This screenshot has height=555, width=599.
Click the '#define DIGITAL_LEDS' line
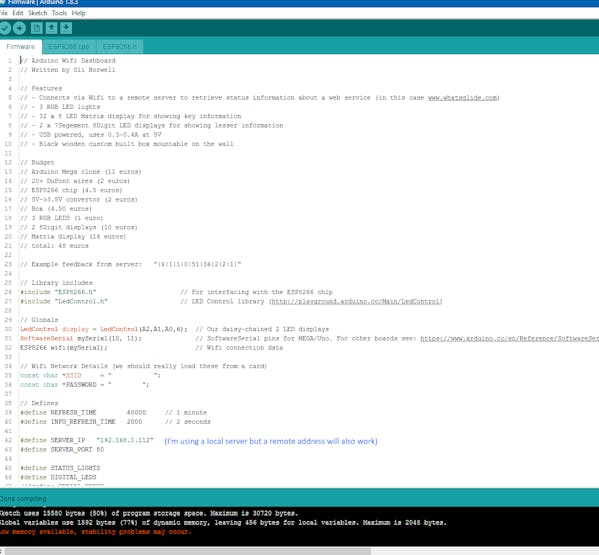(58, 477)
